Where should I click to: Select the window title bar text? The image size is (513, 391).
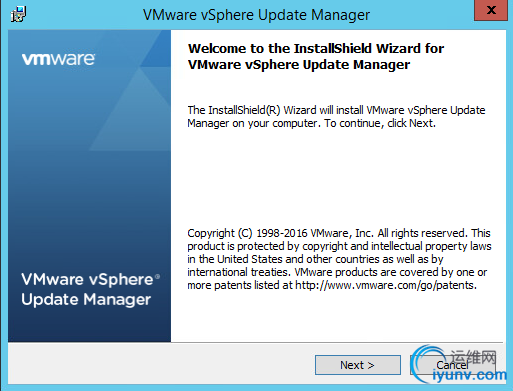tap(256, 15)
